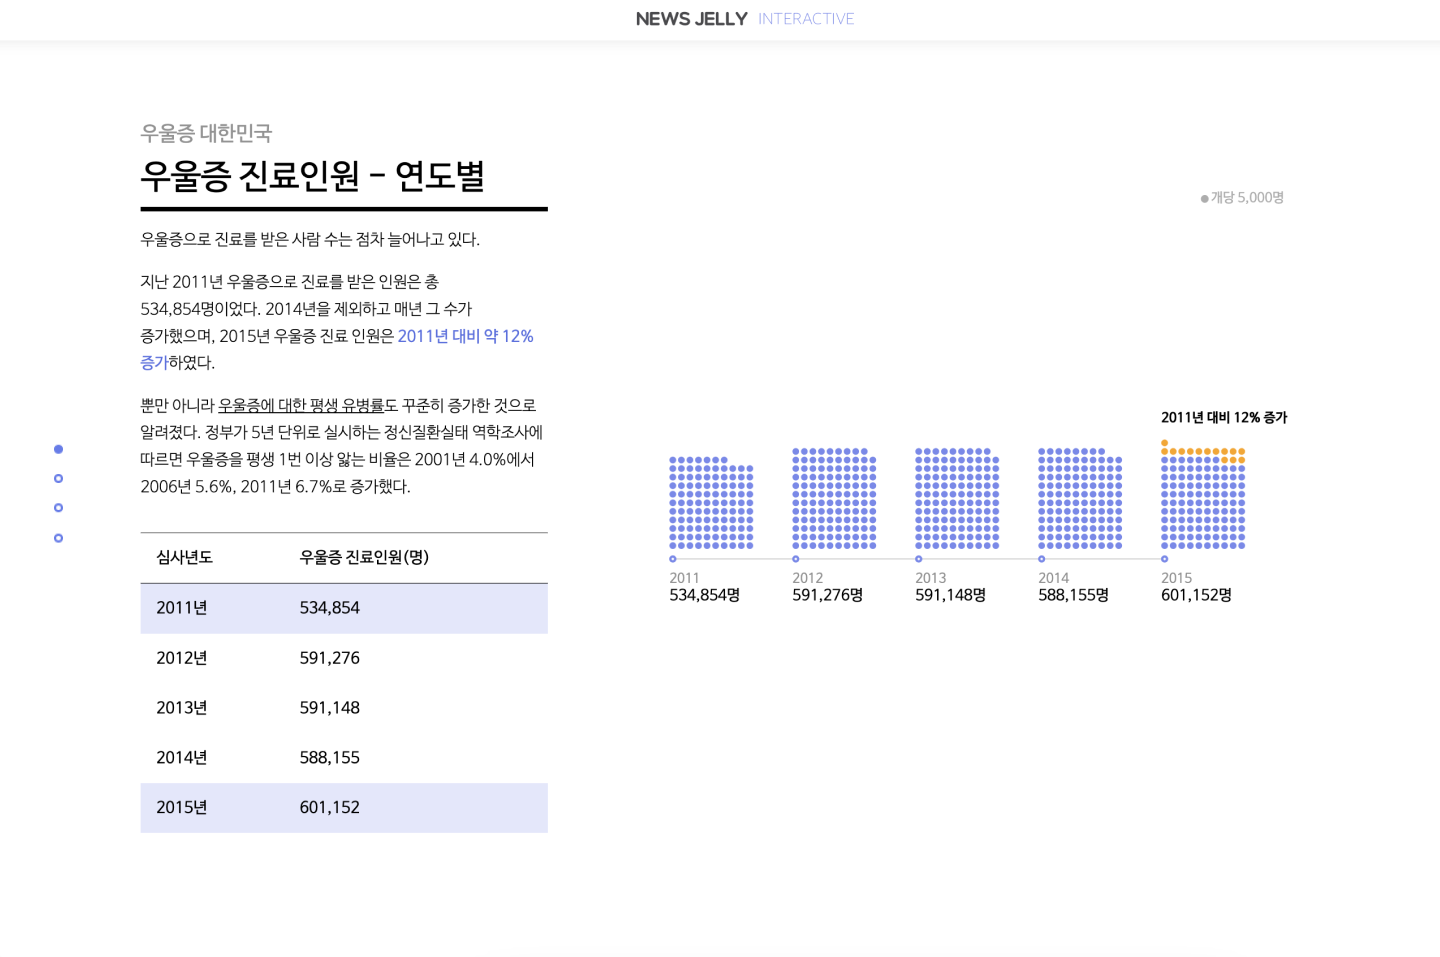Click the 2011 purple dot cluster chart
Viewport: 1440px width, 957px height.
(x=711, y=503)
